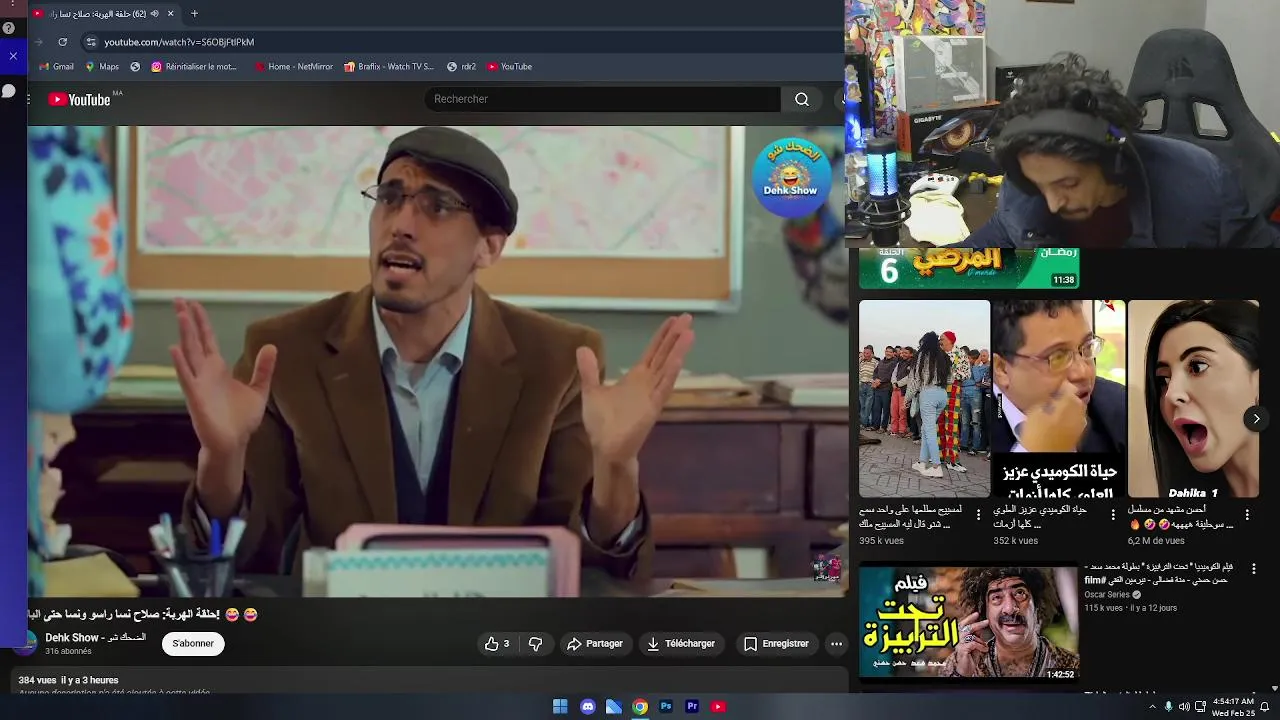Click the chat bubble icon in left sidebar
Image resolution: width=1280 pixels, height=720 pixels.
(x=9, y=91)
